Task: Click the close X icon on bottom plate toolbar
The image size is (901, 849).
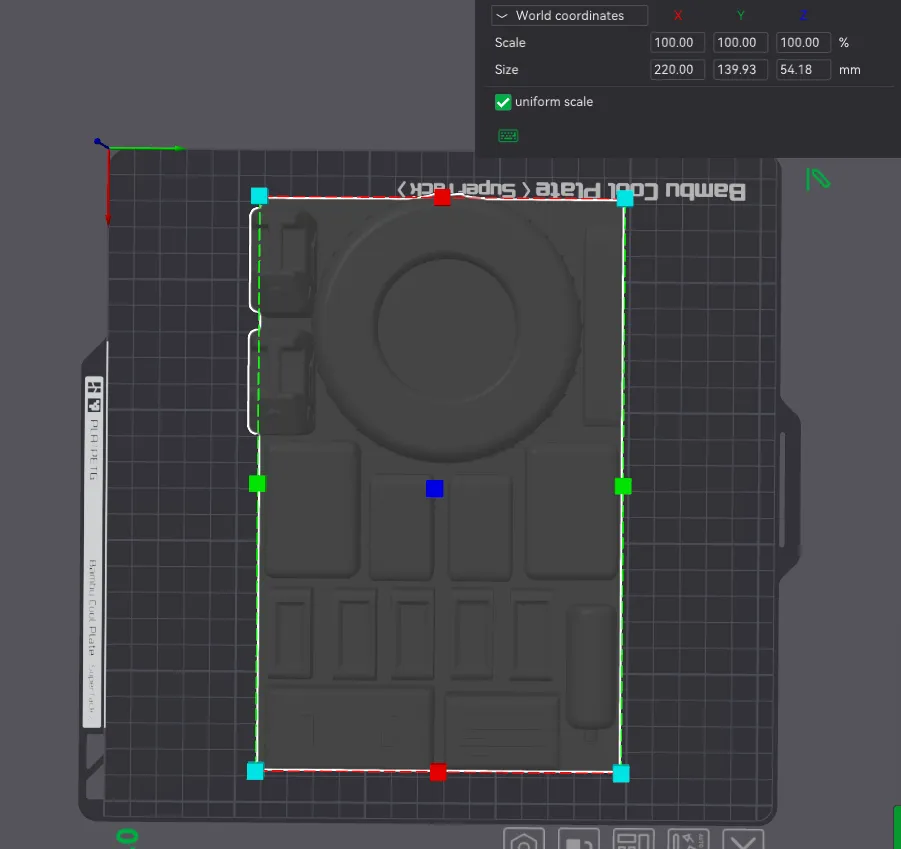Action: tap(742, 840)
